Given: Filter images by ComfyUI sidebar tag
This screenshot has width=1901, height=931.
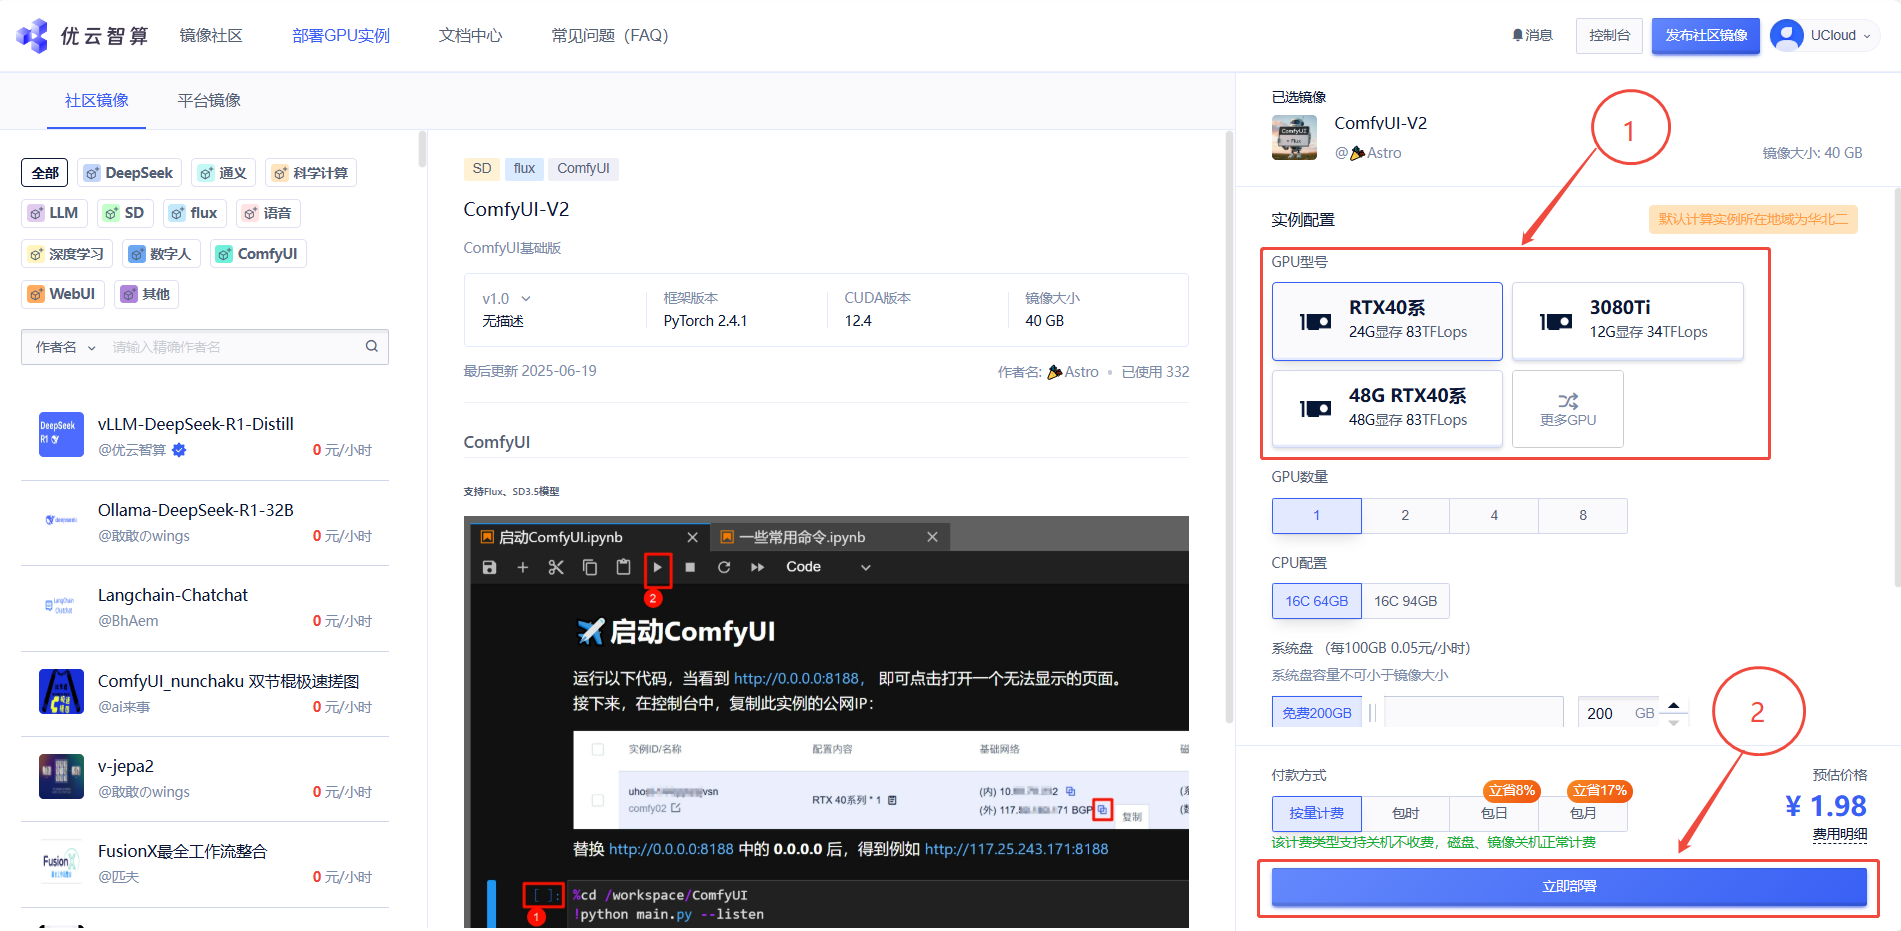Looking at the screenshot, I should [x=258, y=254].
